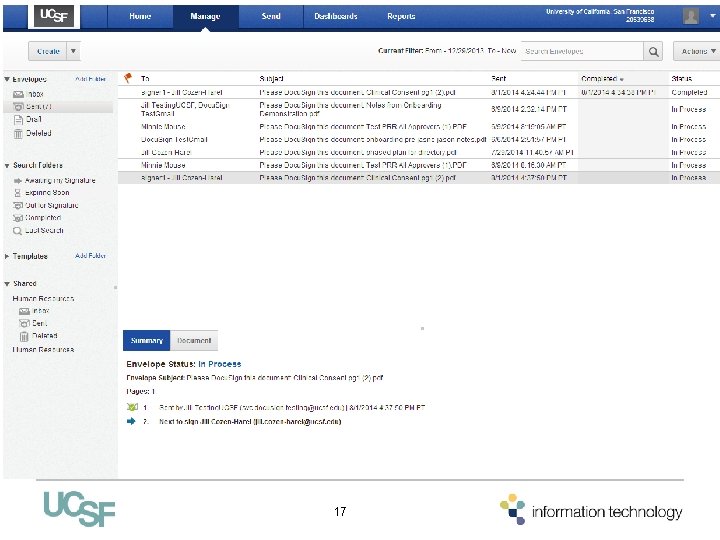The image size is (720, 540).
Task: Open the Dashboards tab
Action: (336, 16)
